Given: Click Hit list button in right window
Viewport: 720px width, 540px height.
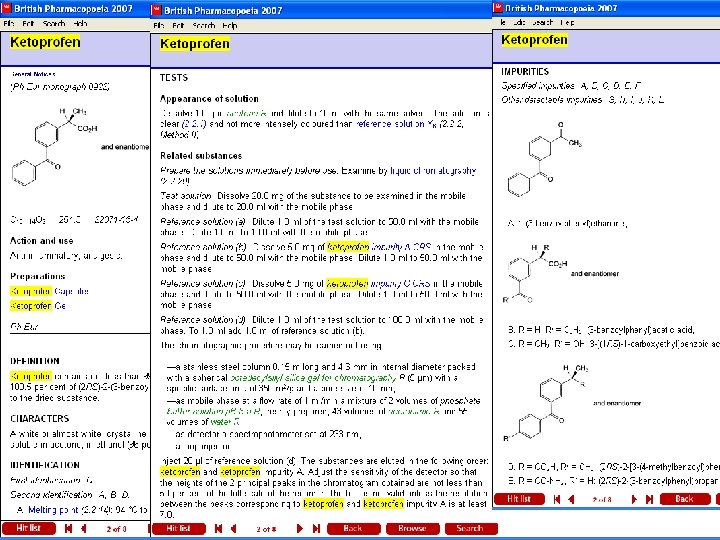Looking at the screenshot, I should click(x=519, y=499).
